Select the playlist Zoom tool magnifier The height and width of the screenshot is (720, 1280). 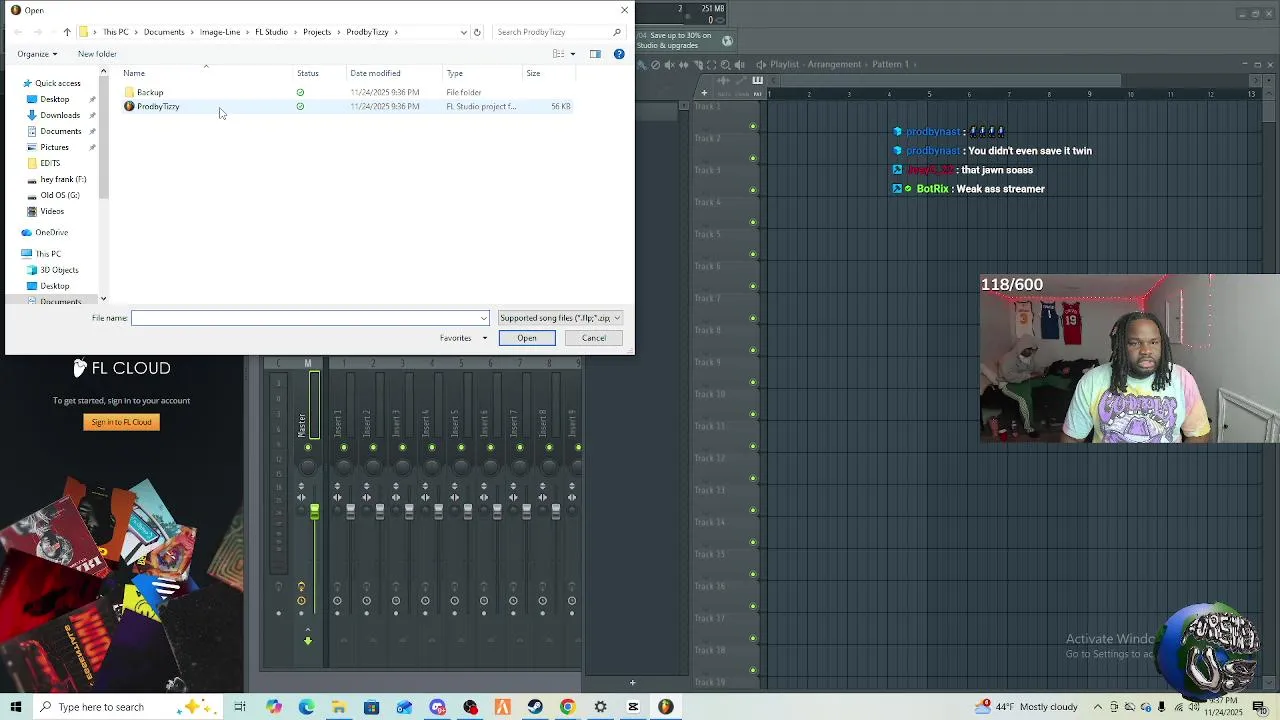(726, 65)
